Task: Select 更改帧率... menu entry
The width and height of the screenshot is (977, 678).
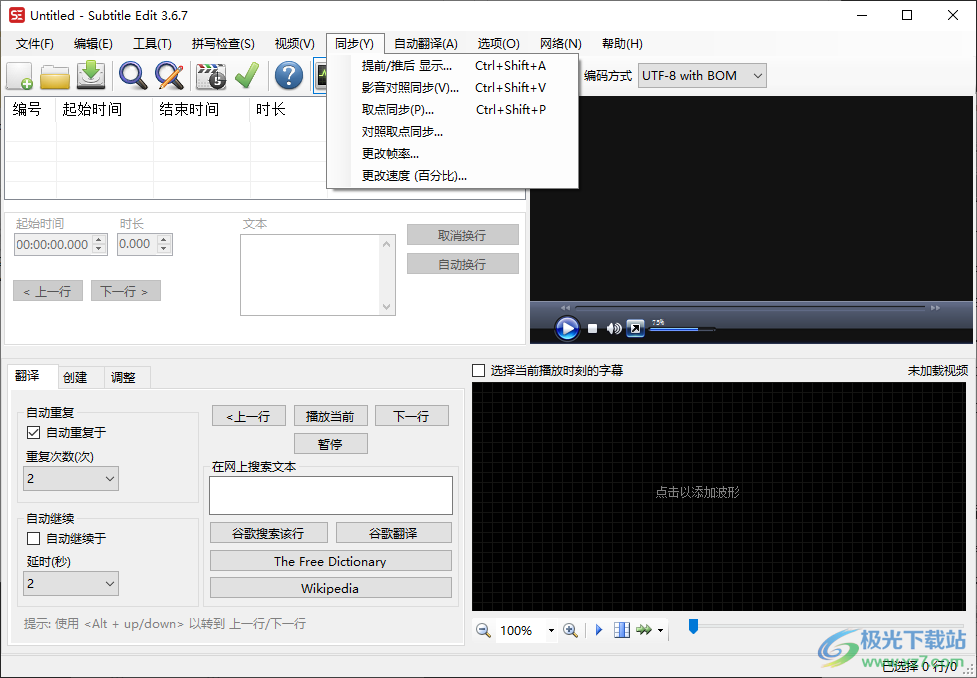Action: [x=453, y=154]
